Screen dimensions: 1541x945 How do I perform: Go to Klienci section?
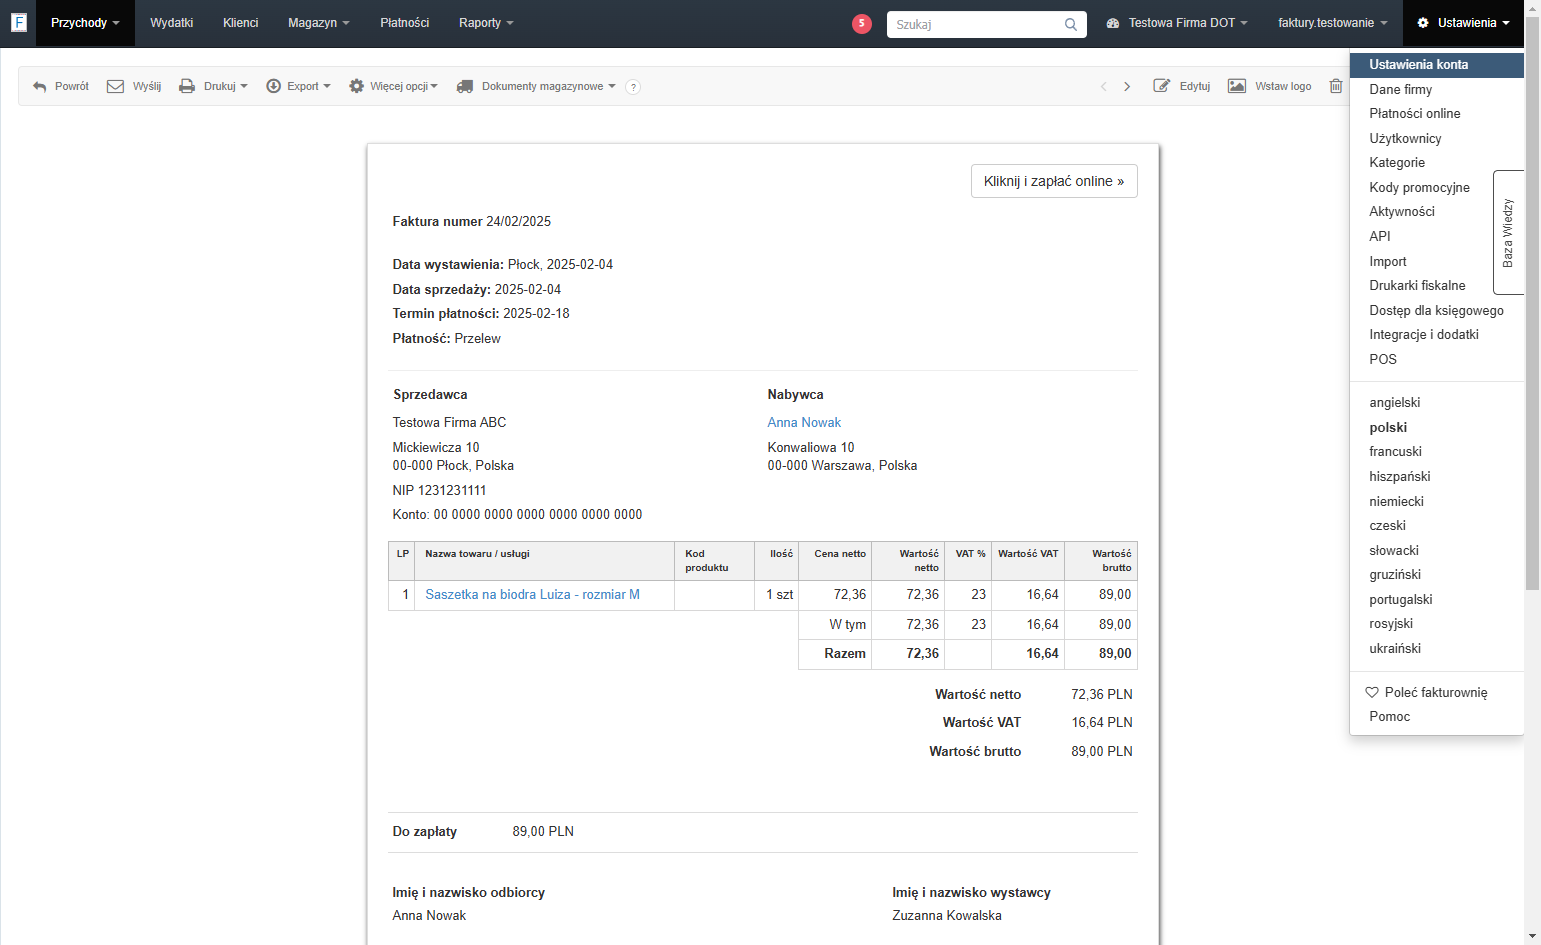[x=240, y=23]
